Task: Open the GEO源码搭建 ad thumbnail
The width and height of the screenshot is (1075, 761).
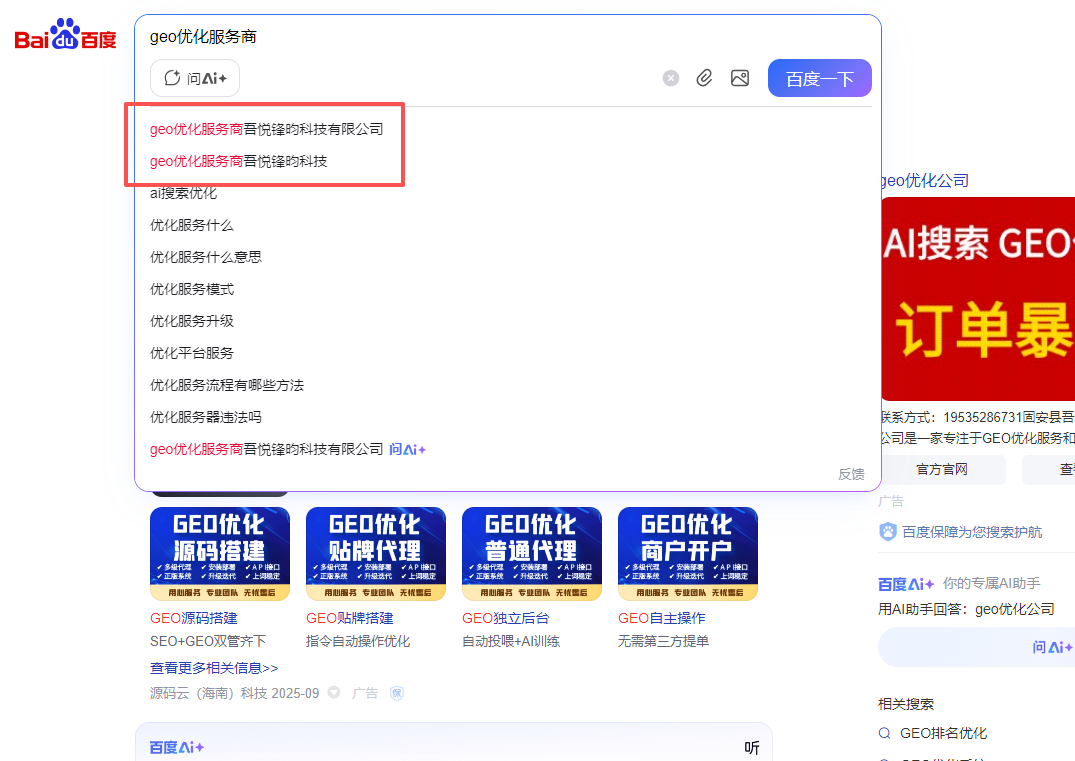Action: 220,553
